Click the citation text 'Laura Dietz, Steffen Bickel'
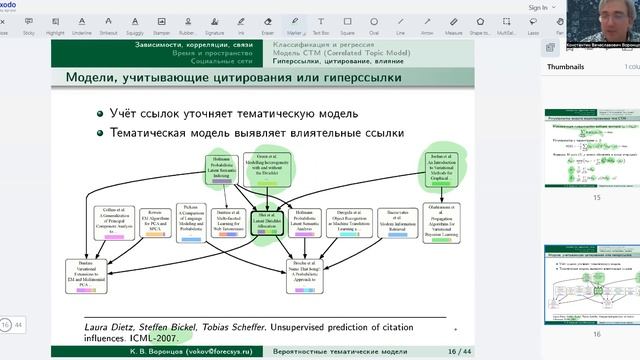Viewport: 640px width, 360px height. pyautogui.click(x=140, y=327)
